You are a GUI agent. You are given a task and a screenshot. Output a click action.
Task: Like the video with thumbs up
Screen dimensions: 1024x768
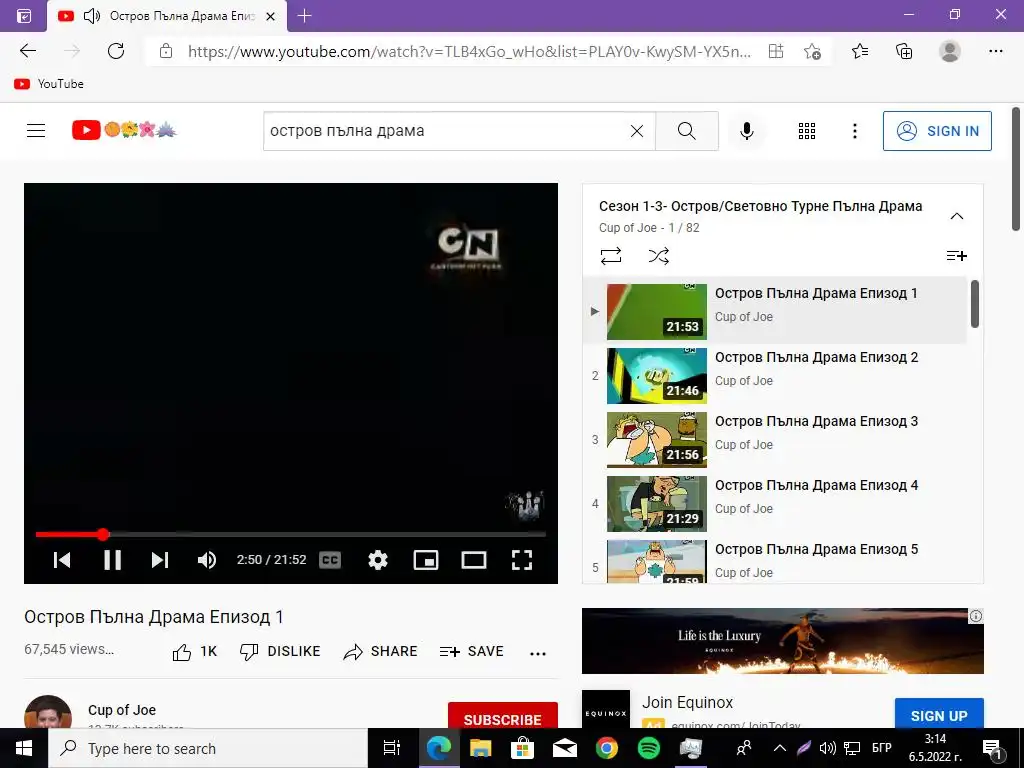click(194, 651)
